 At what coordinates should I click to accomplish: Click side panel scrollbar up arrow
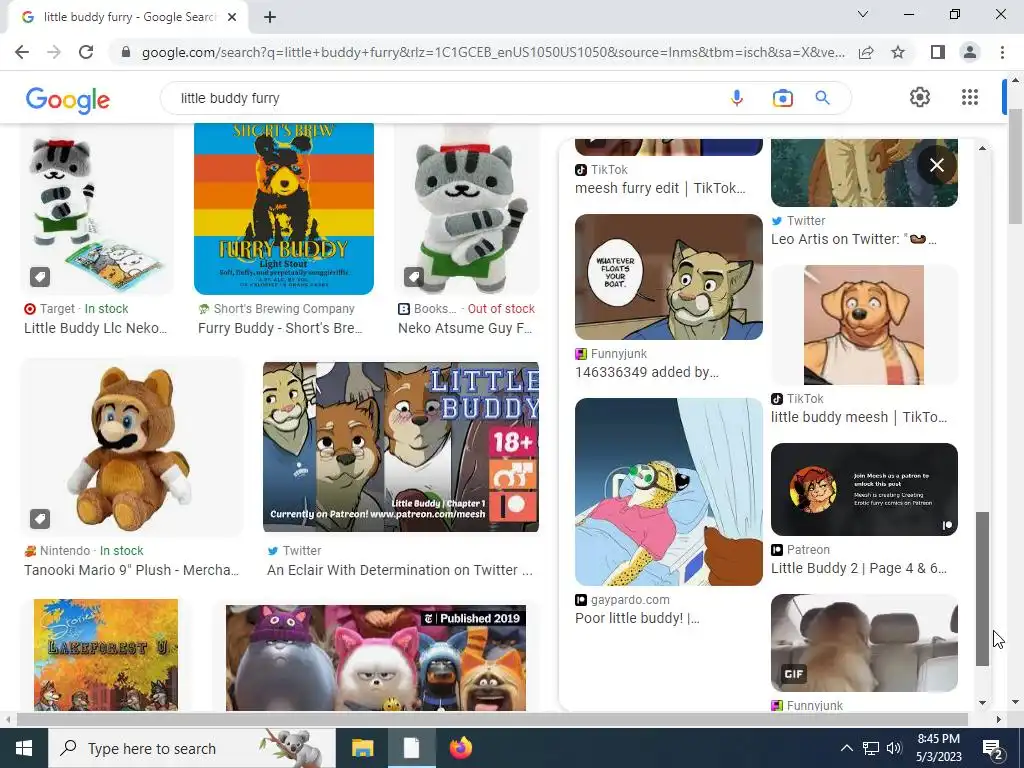(983, 148)
